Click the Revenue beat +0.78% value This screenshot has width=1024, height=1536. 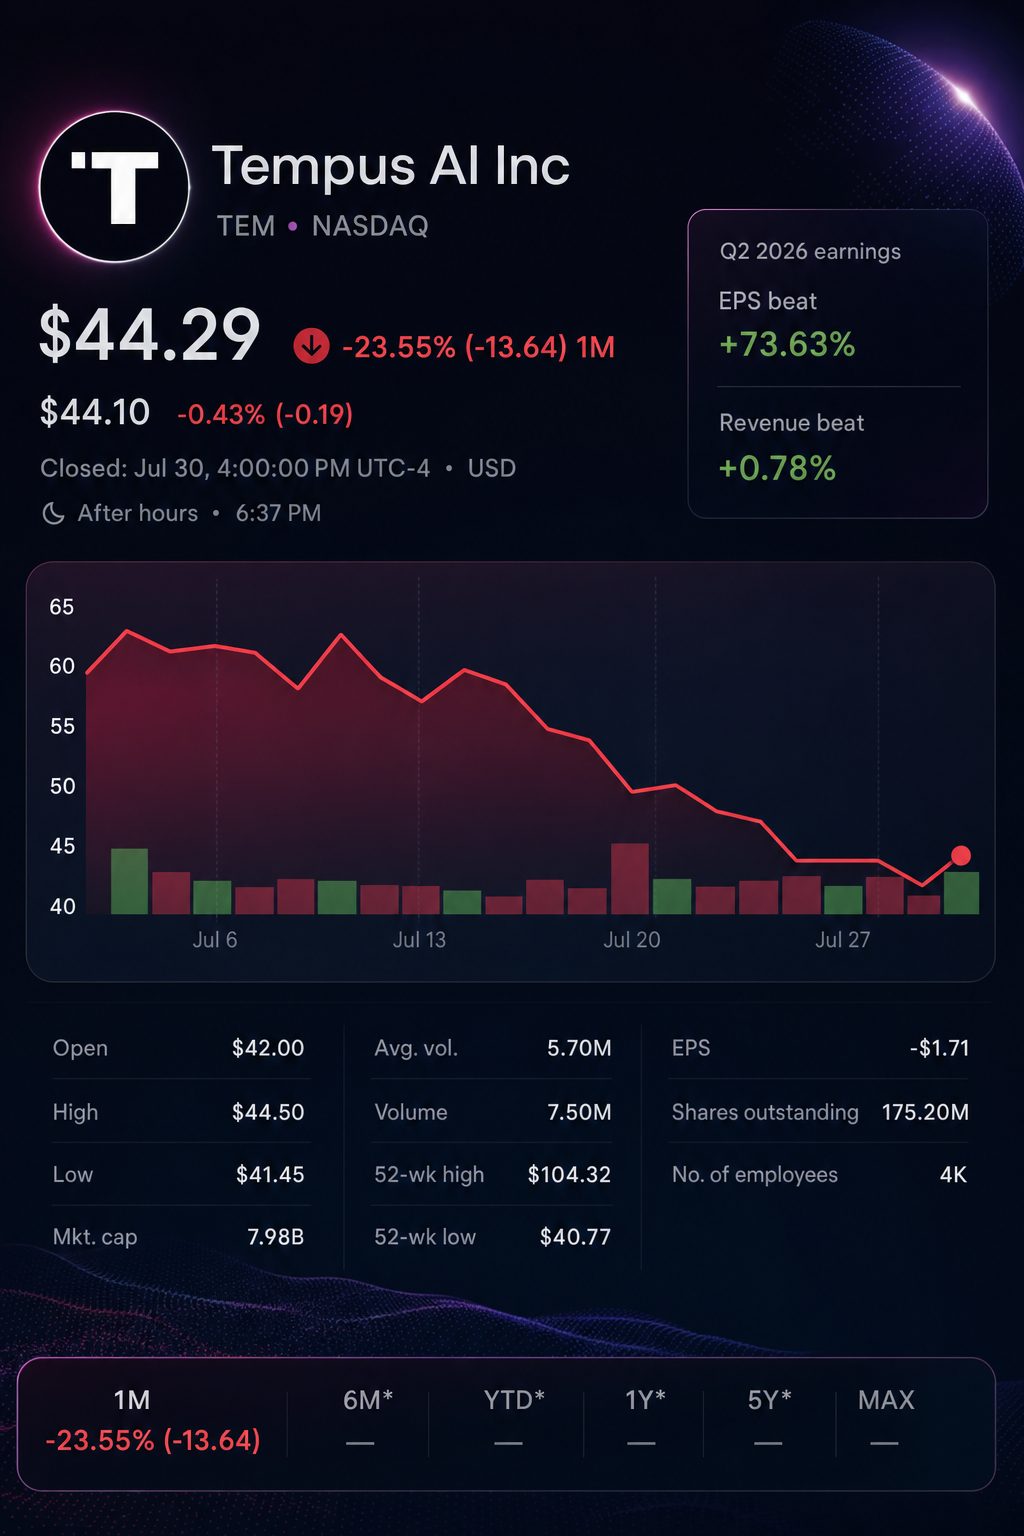pyautogui.click(x=777, y=468)
